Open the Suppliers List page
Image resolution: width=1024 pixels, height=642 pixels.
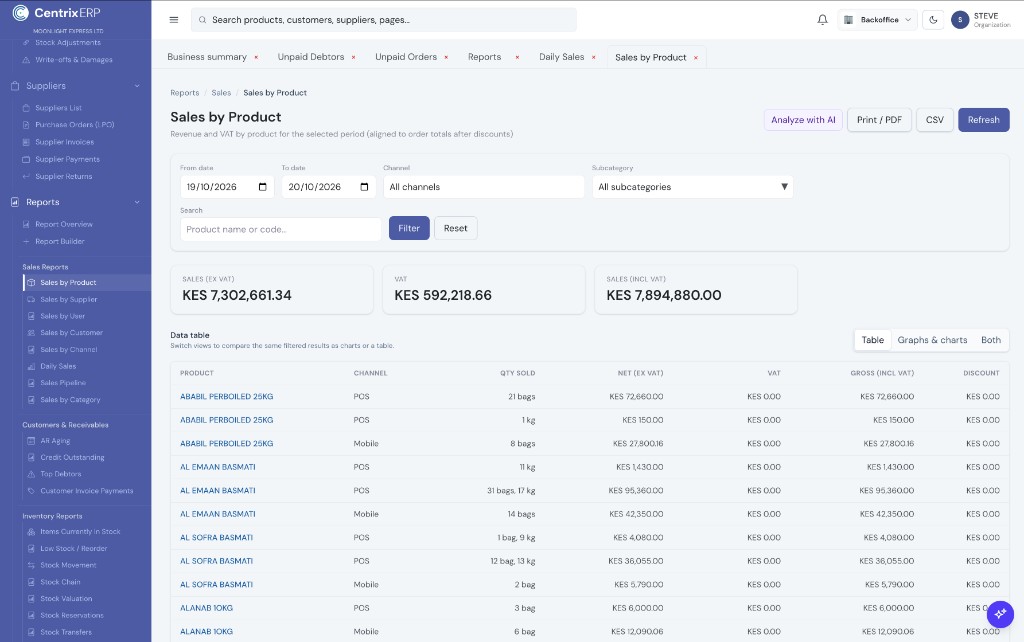click(x=58, y=108)
